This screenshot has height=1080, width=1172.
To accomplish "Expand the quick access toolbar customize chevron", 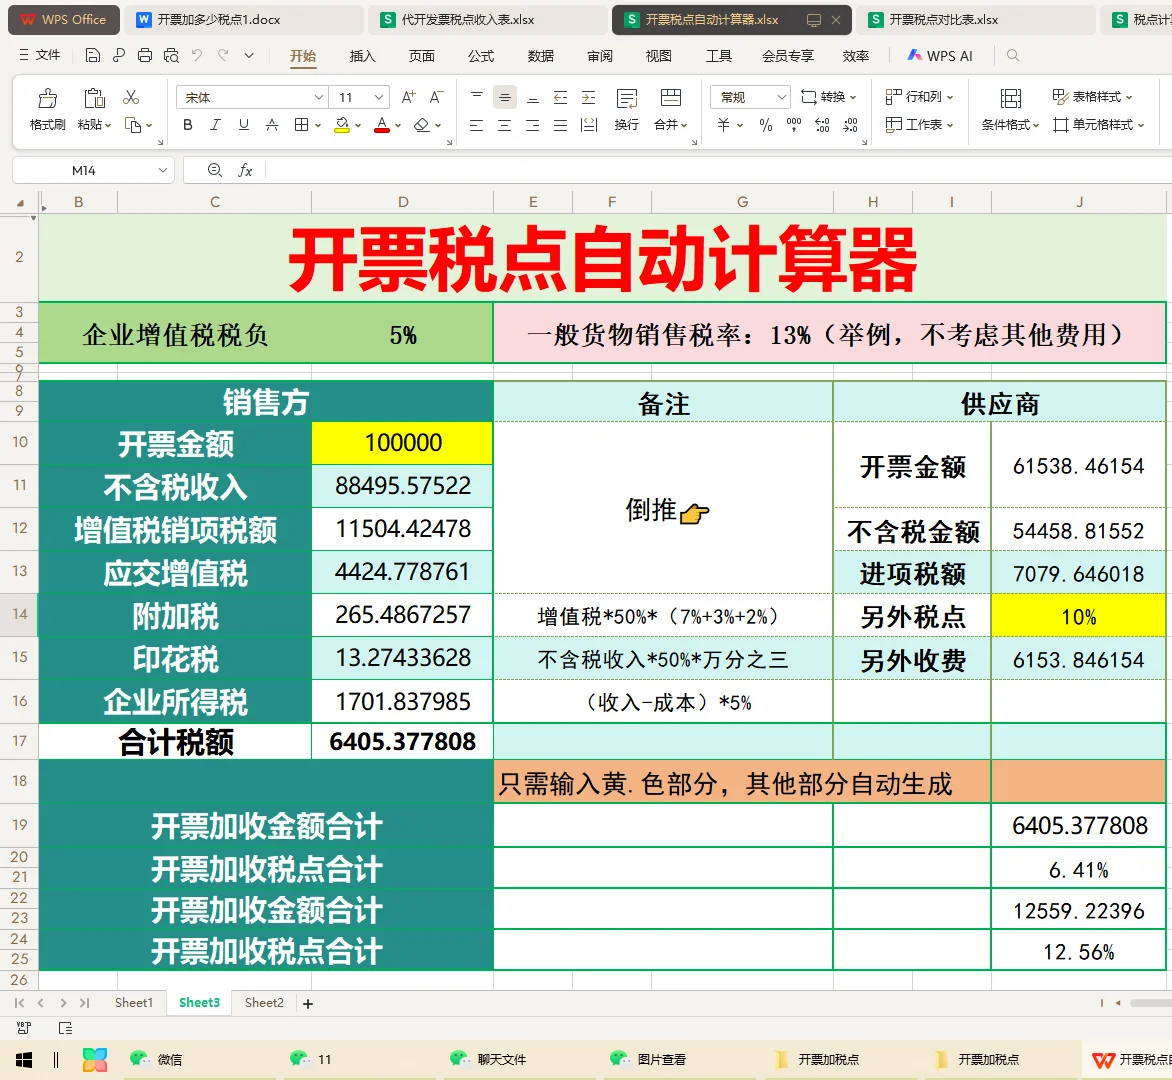I will pos(249,55).
